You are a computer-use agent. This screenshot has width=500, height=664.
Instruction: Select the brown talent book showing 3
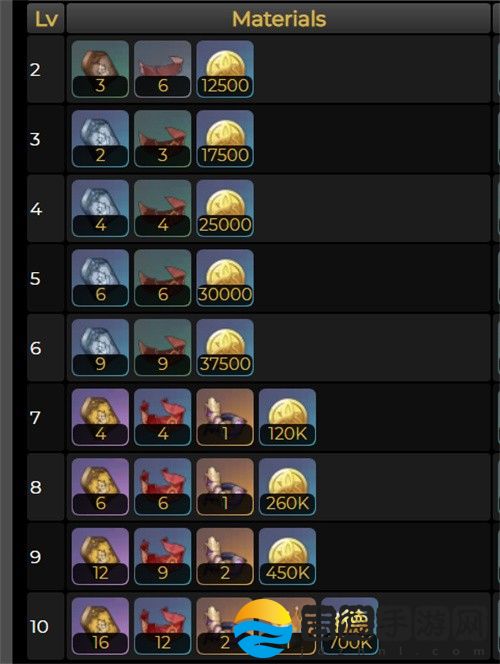point(100,69)
